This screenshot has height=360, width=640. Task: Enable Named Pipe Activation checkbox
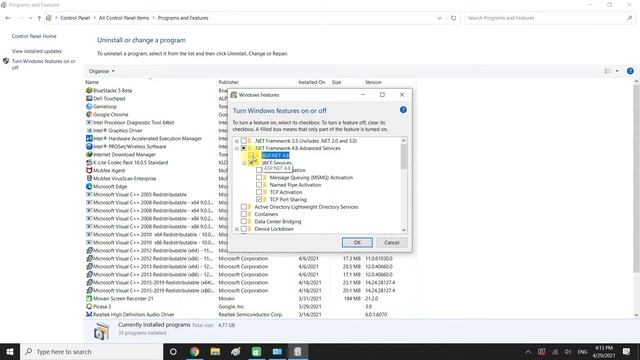(259, 185)
